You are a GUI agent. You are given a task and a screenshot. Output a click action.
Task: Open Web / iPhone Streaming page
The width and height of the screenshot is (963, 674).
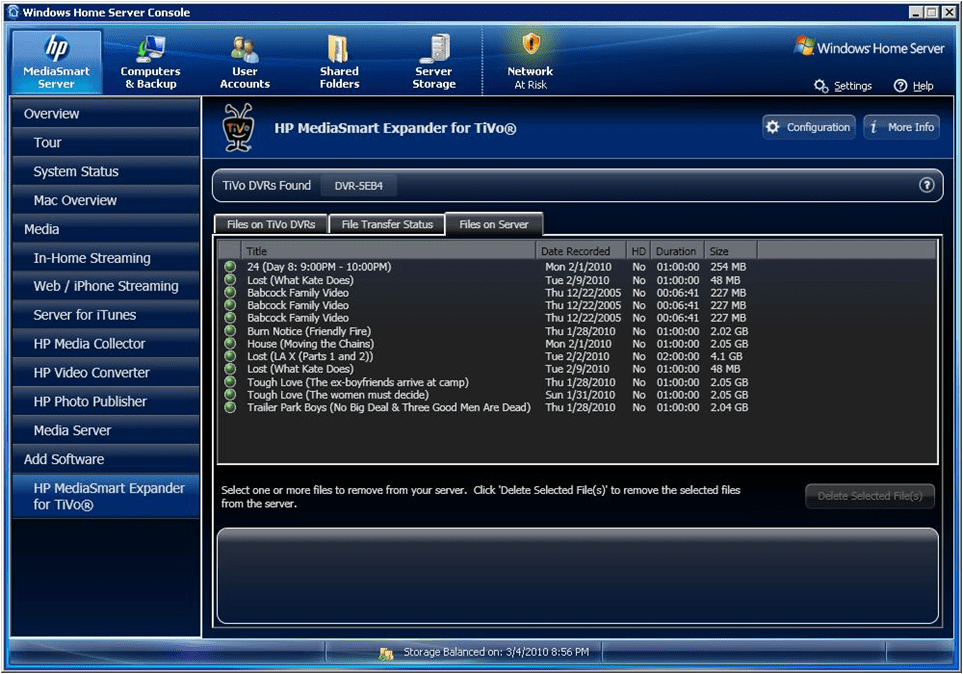(106, 286)
